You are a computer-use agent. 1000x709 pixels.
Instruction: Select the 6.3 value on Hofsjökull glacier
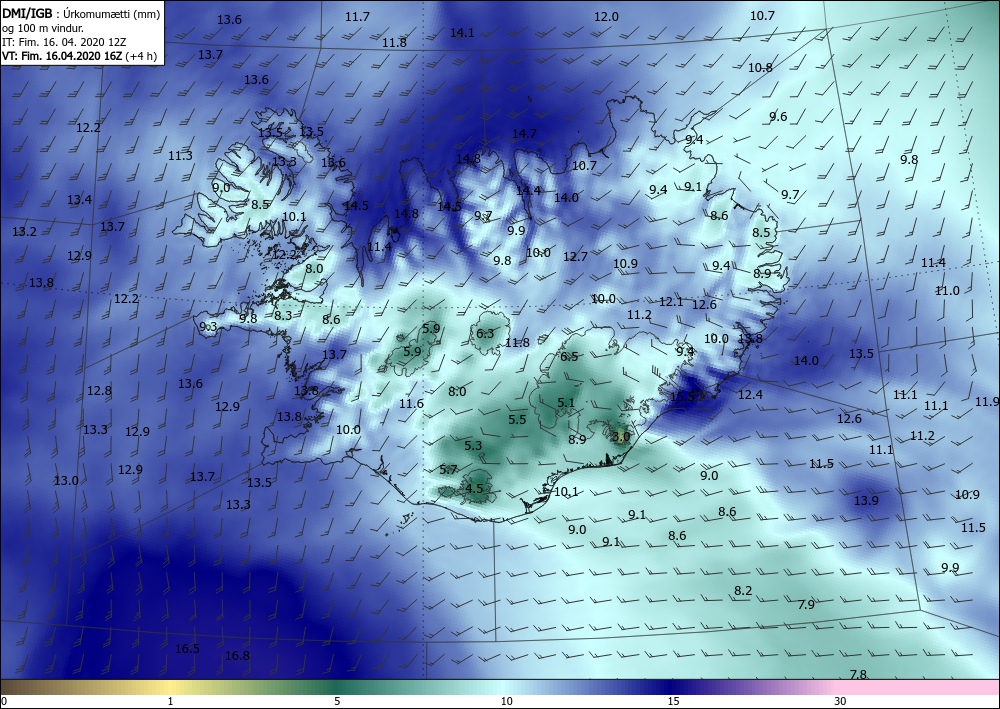pyautogui.click(x=485, y=333)
